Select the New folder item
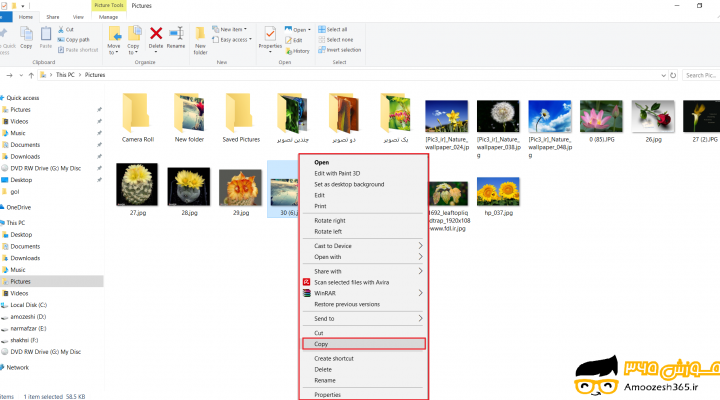The image size is (720, 400). [x=189, y=118]
